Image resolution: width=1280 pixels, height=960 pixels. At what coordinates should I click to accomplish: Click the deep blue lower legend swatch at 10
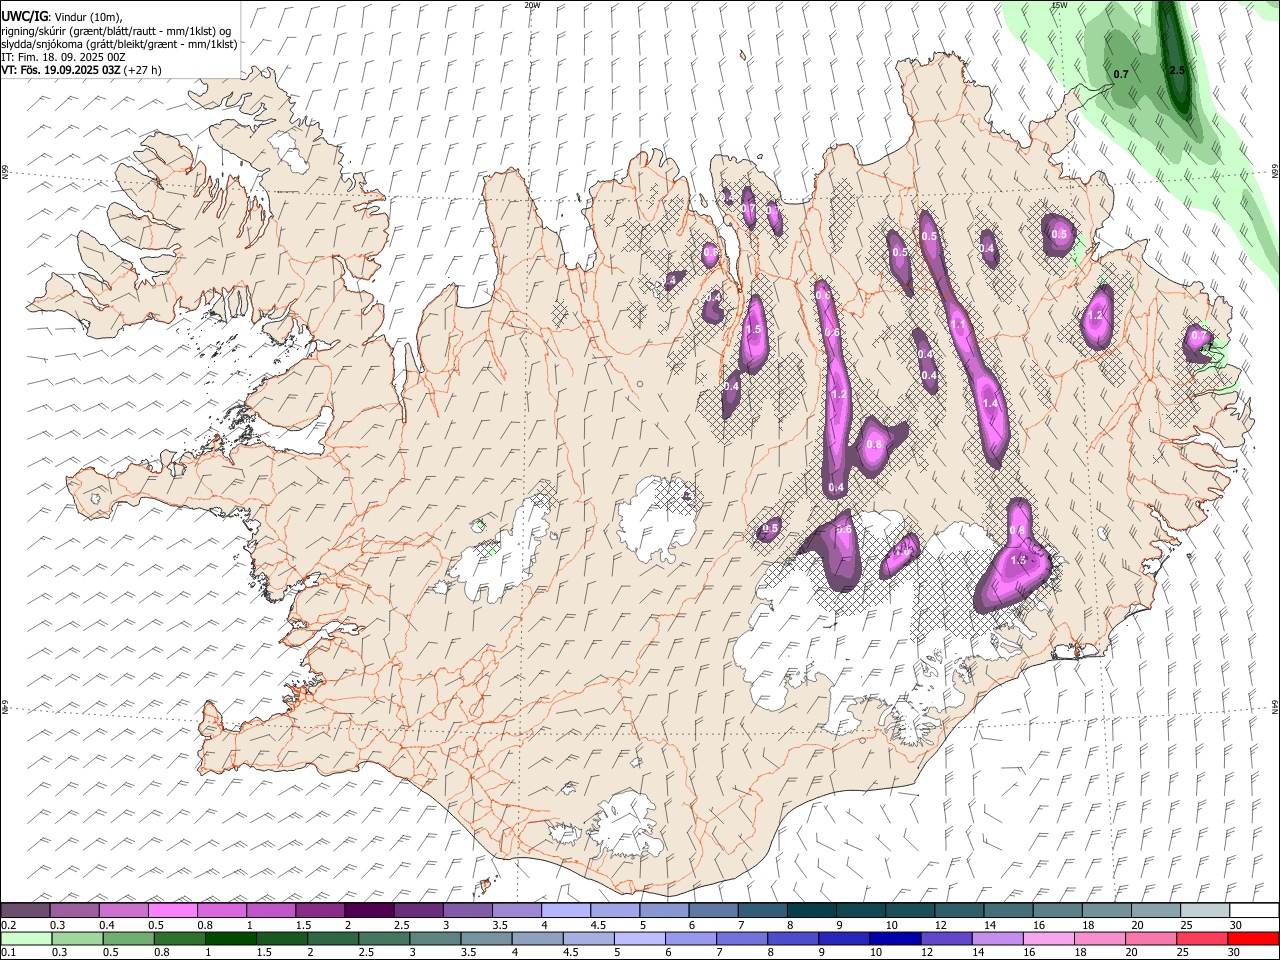coord(895,939)
